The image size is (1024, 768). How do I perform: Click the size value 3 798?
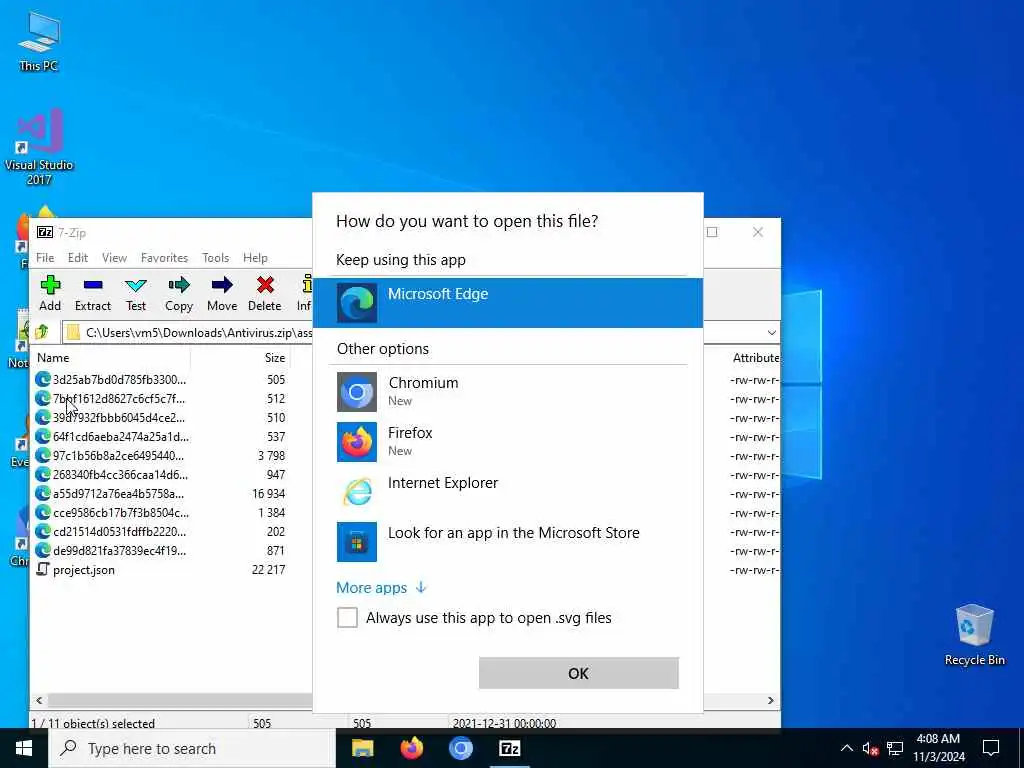(271, 455)
